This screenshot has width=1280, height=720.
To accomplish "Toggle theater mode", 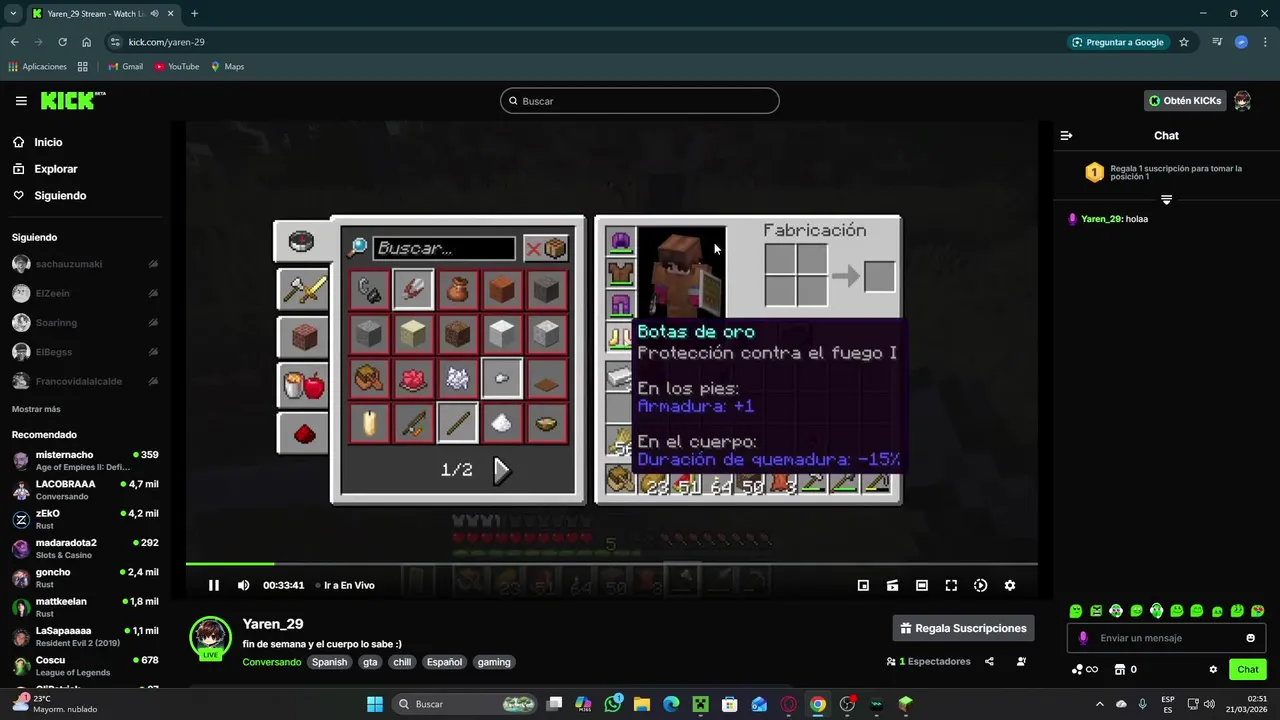I will click(x=922, y=585).
